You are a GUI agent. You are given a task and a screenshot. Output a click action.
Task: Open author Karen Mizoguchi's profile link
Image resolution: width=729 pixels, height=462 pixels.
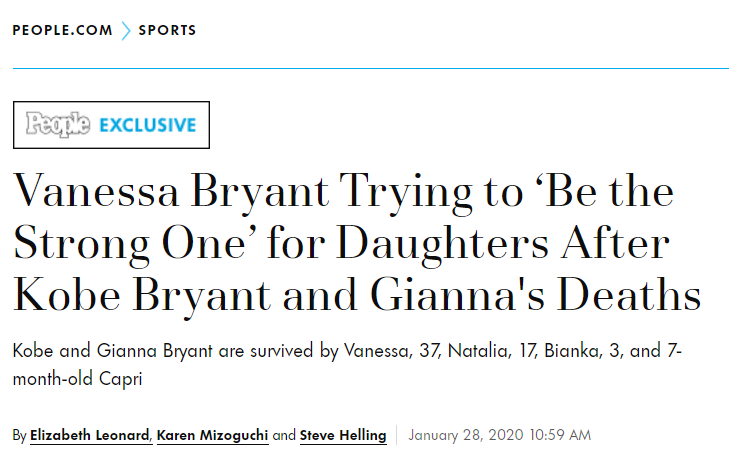(x=212, y=436)
